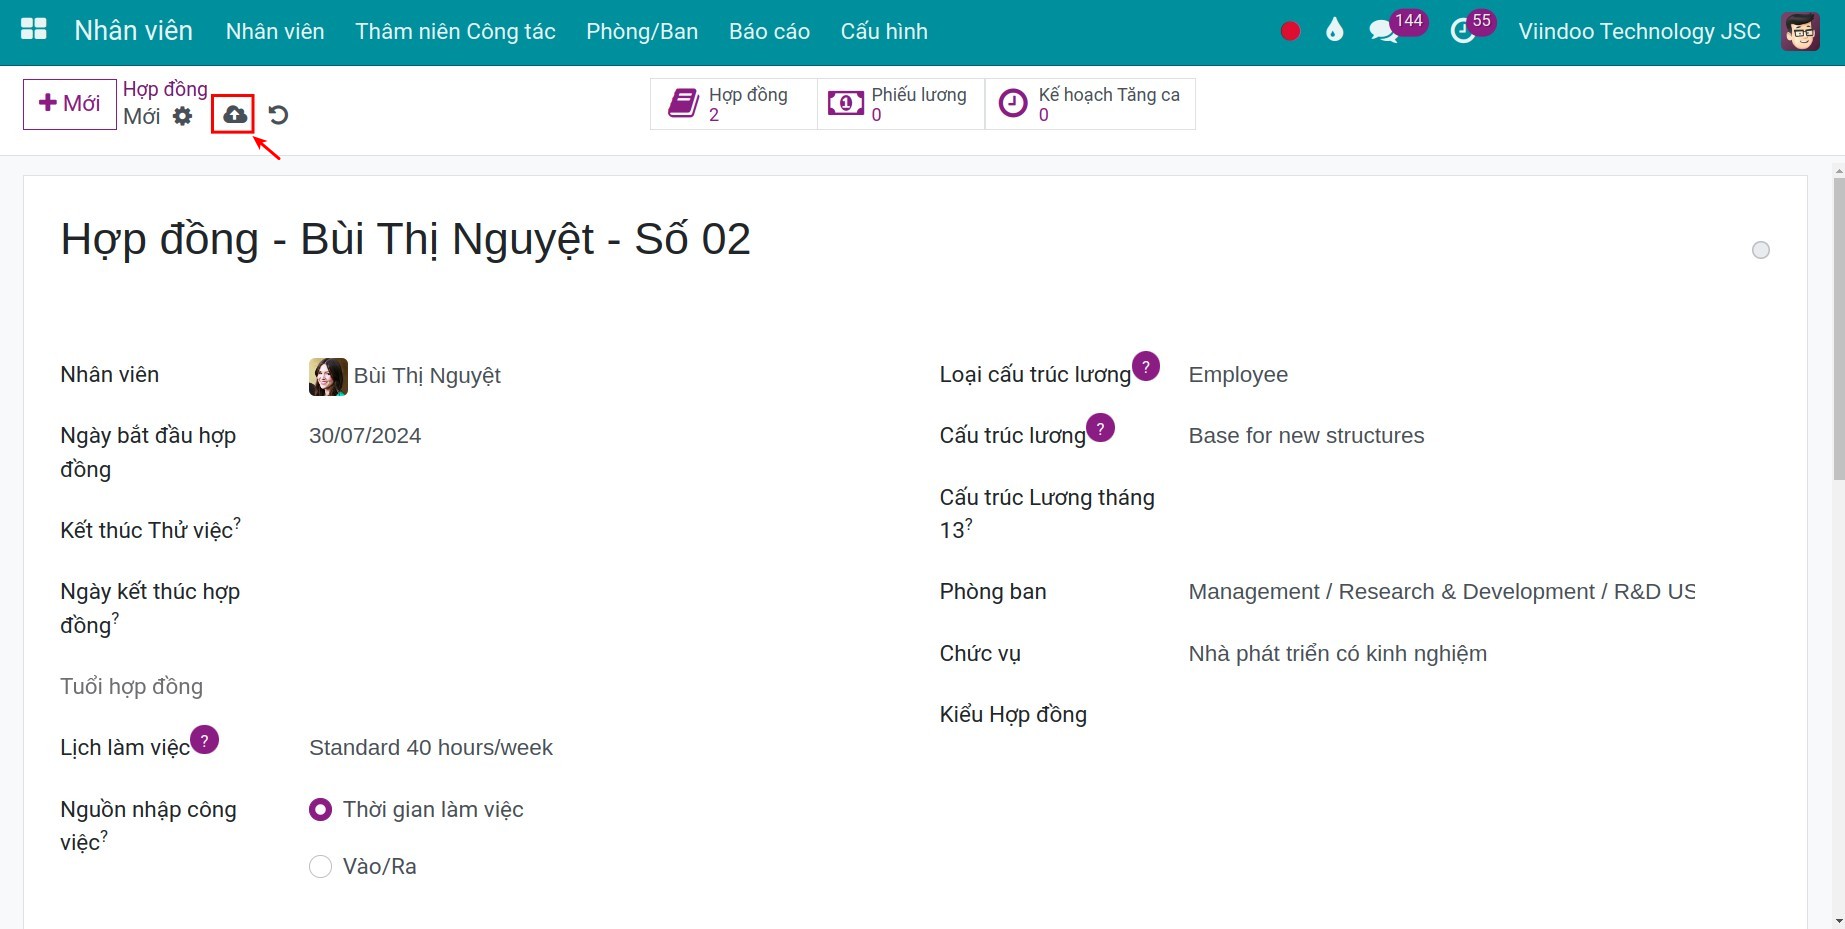The image size is (1845, 929).
Task: Open Loại cấu trúc lương dropdown showing Employee
Action: 1441,375
